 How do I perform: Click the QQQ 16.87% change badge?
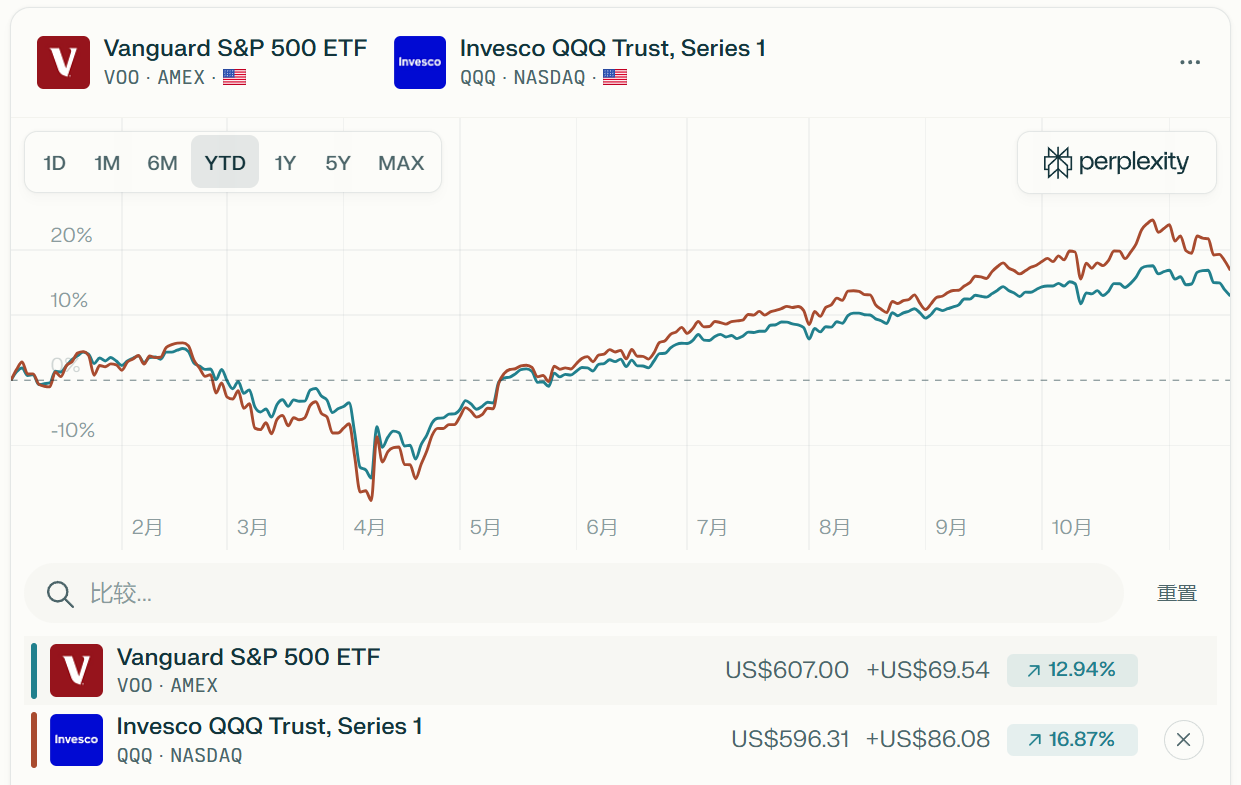1072,740
